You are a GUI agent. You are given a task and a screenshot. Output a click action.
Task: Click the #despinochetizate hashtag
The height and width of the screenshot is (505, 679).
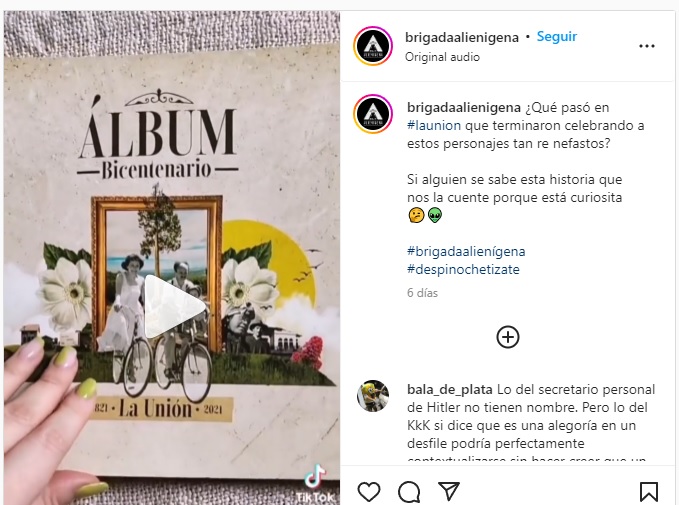coord(463,269)
